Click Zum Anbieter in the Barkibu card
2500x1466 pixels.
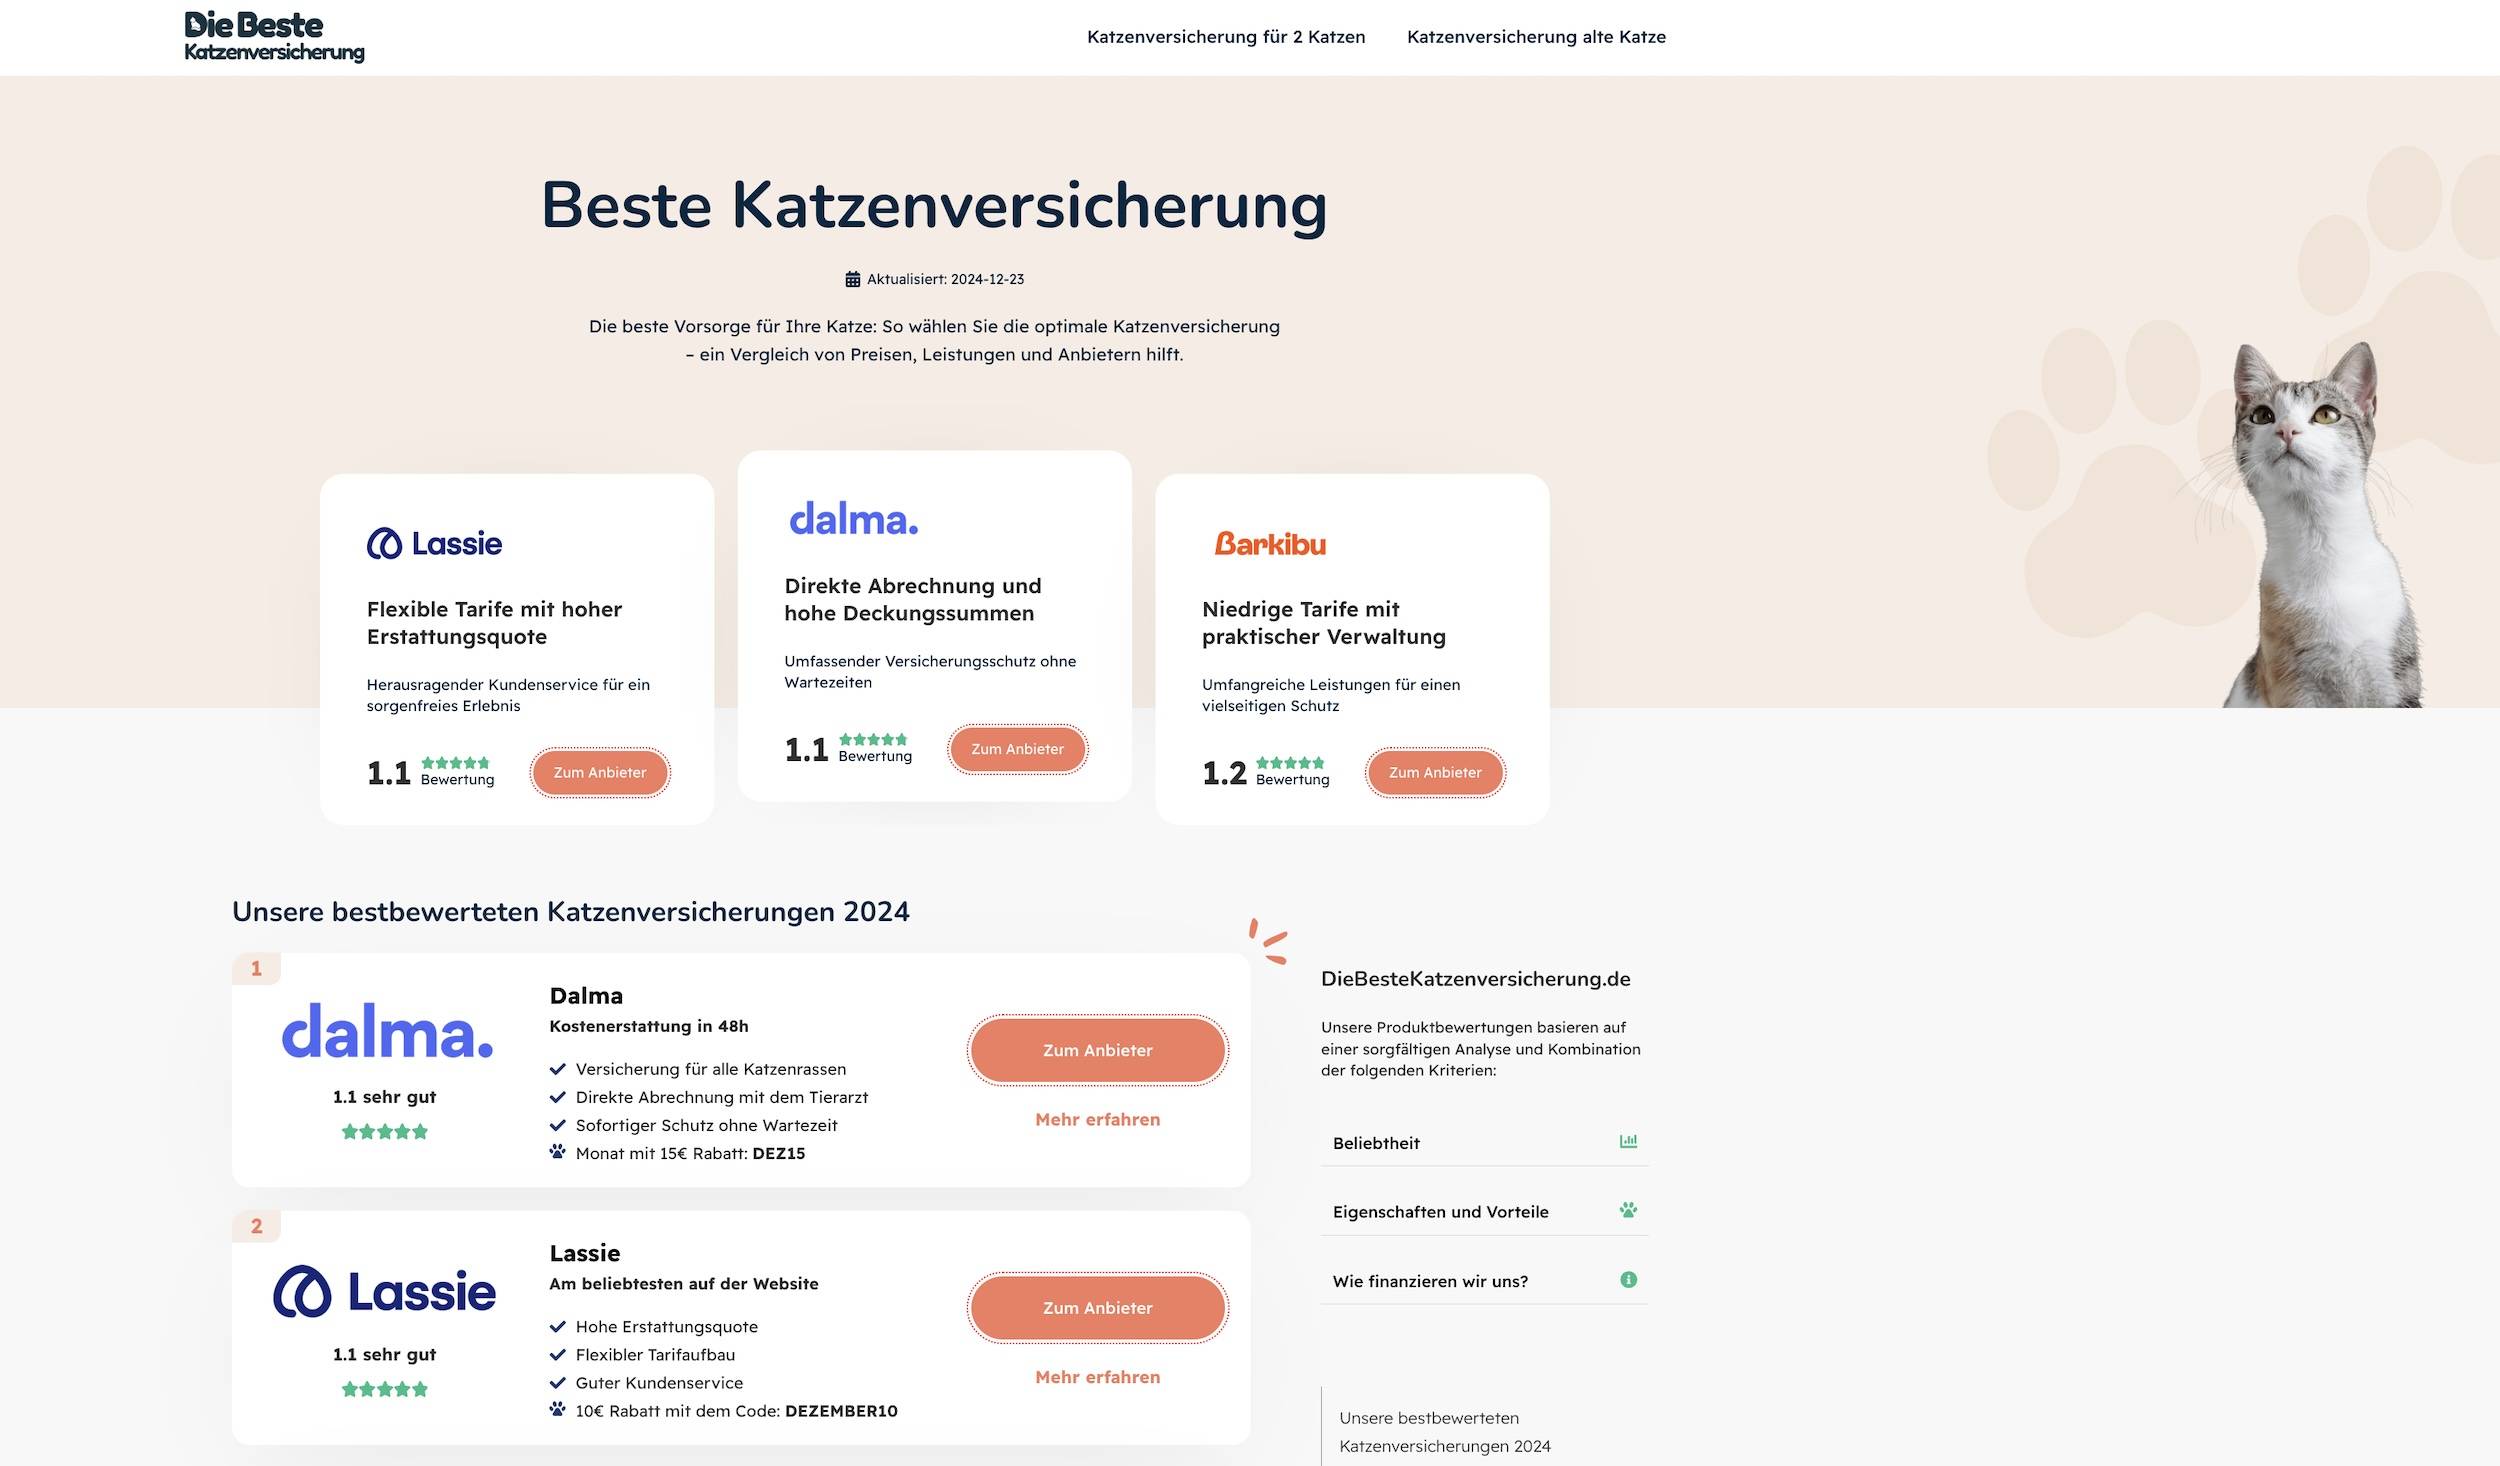[1435, 773]
